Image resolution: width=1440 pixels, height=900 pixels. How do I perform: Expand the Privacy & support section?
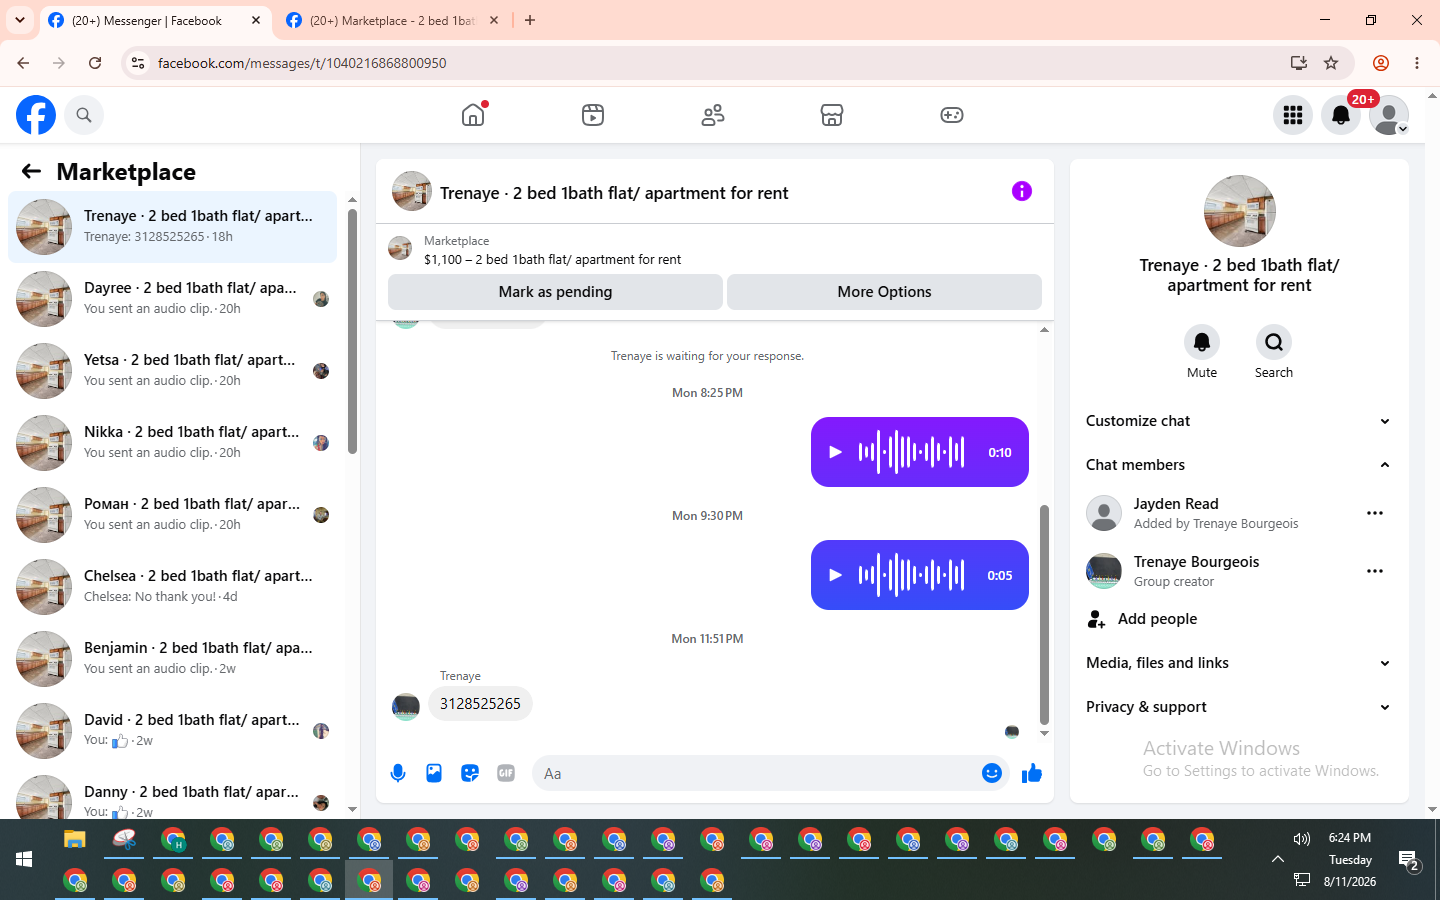point(1239,707)
